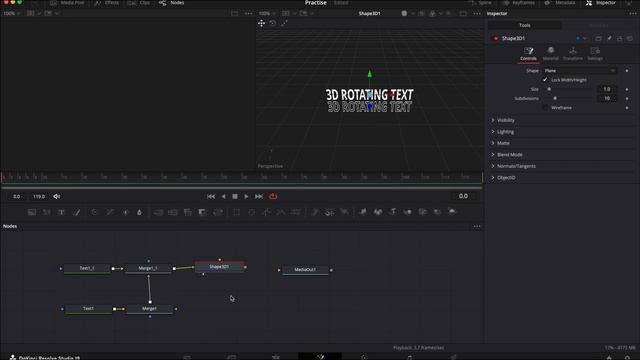Add a Fast Noise node from the toolbar

click(x=47, y=212)
